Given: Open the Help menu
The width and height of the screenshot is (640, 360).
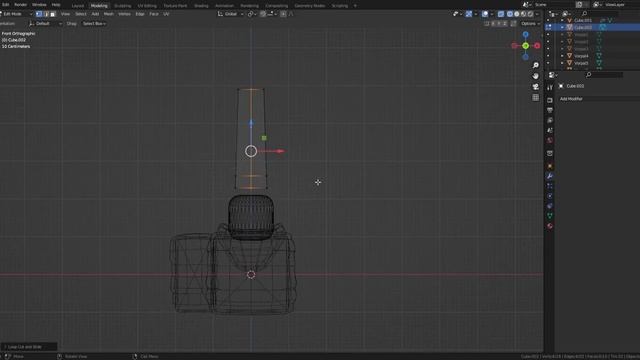Looking at the screenshot, I should (x=56, y=4).
